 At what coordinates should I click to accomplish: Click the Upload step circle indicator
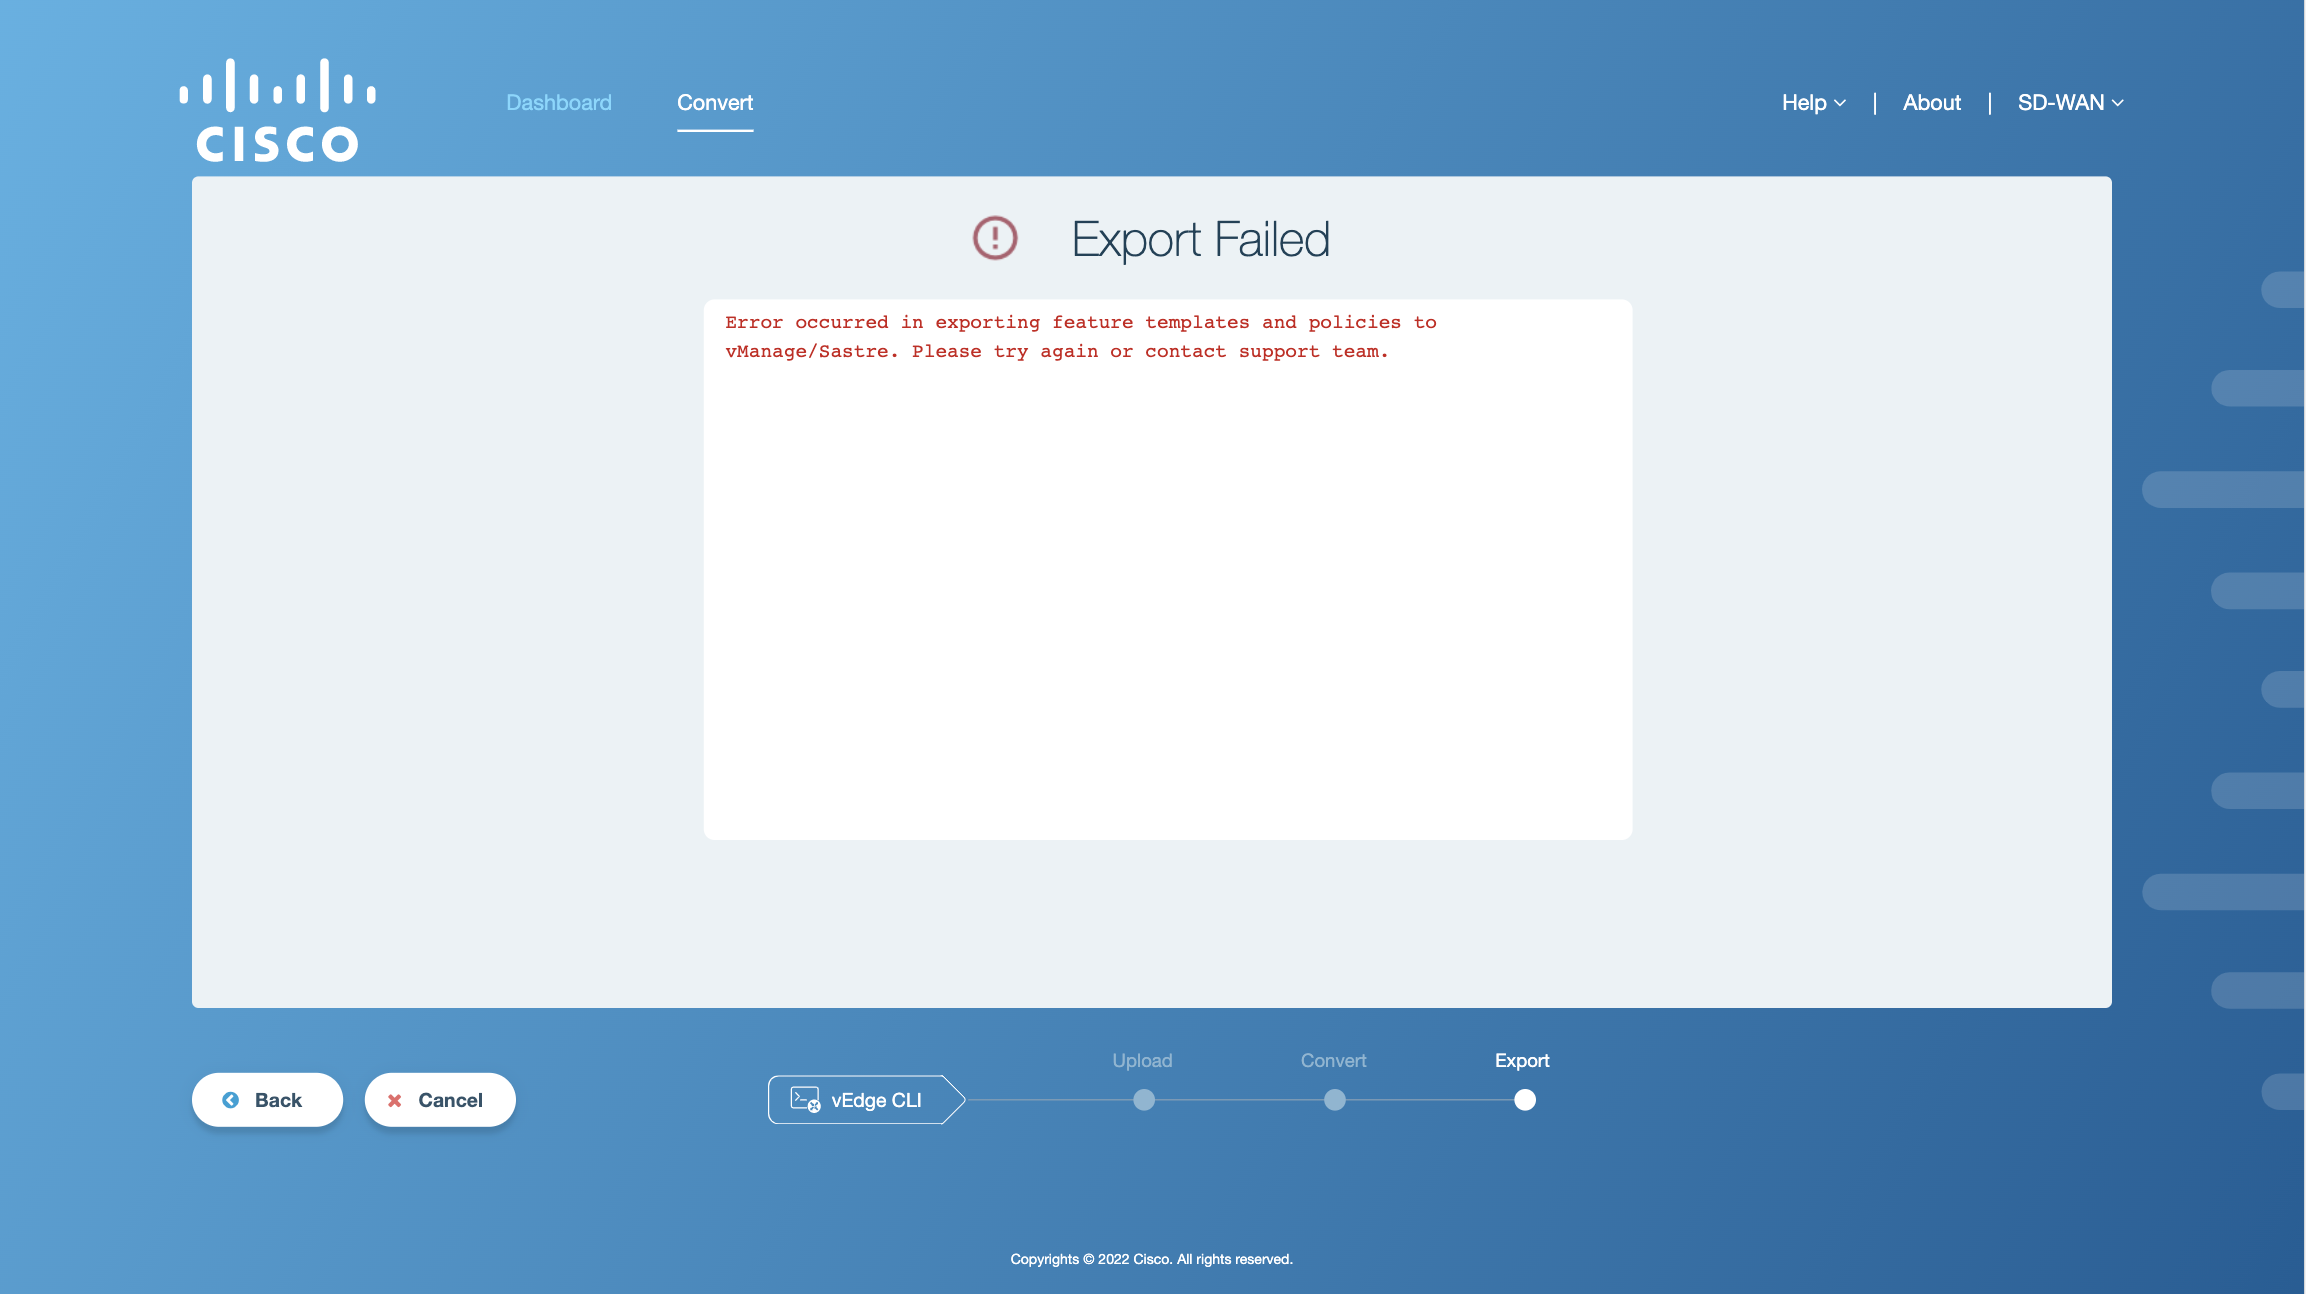1142,1099
